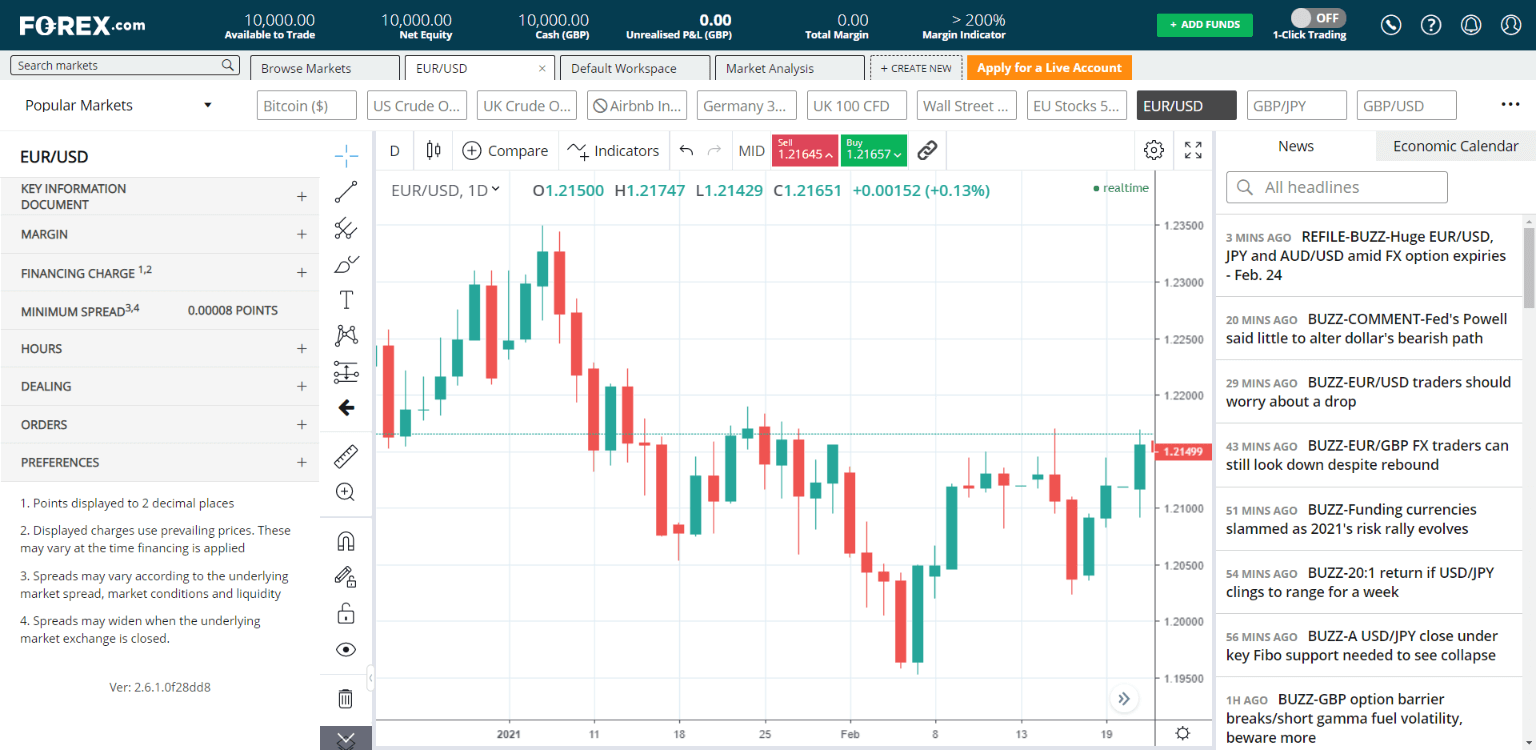Toggle the drawing lock icon
Screen dimensions: 1536x750
tap(346, 612)
